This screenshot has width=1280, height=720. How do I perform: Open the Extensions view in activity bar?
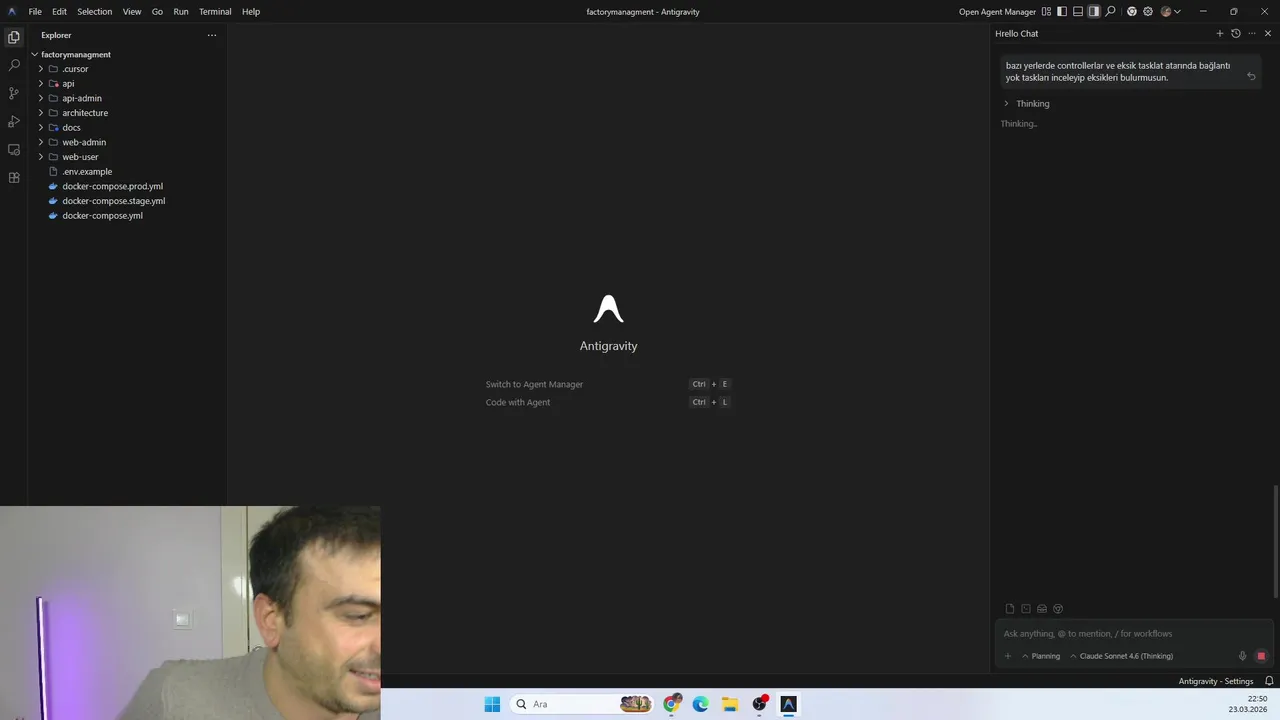14,177
